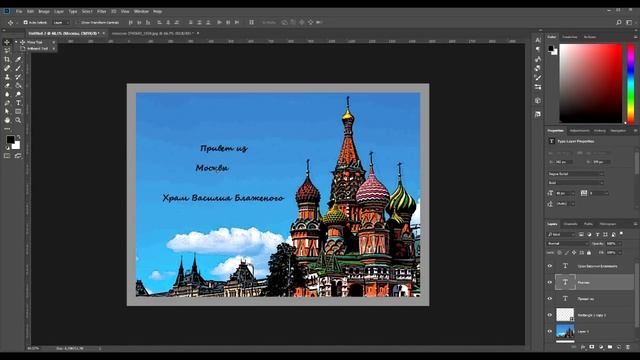Click the create new layer icon
The width and height of the screenshot is (640, 360).
pos(619,347)
